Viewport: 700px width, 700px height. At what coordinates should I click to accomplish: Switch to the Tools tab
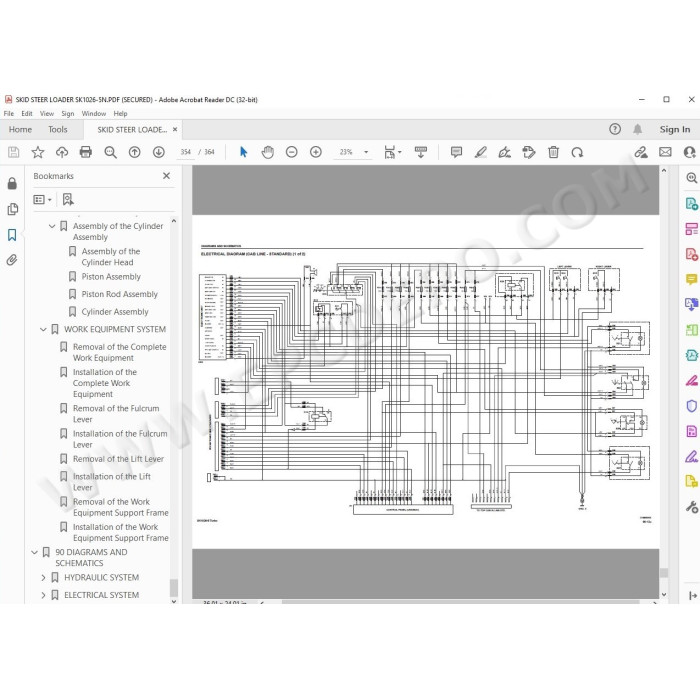tap(58, 129)
